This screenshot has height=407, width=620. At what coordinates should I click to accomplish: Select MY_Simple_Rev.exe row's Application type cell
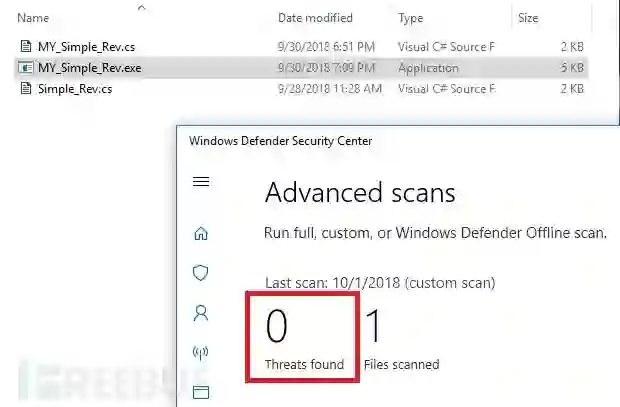[x=428, y=67]
